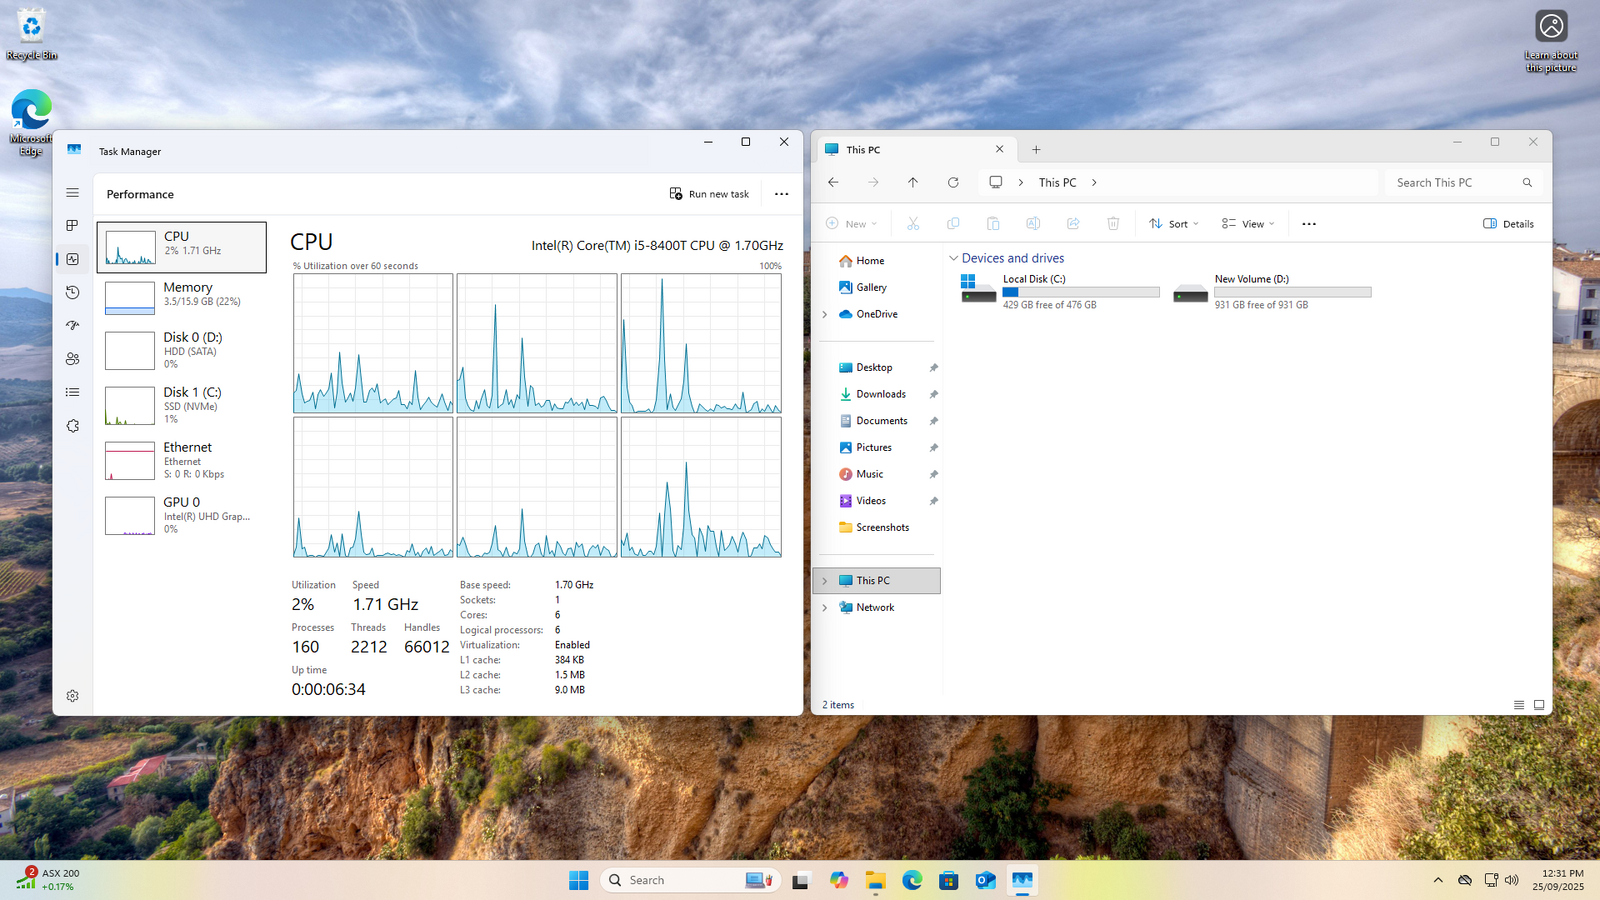The width and height of the screenshot is (1600, 900).
Task: Open the Sort dropdown menu
Action: point(1174,224)
